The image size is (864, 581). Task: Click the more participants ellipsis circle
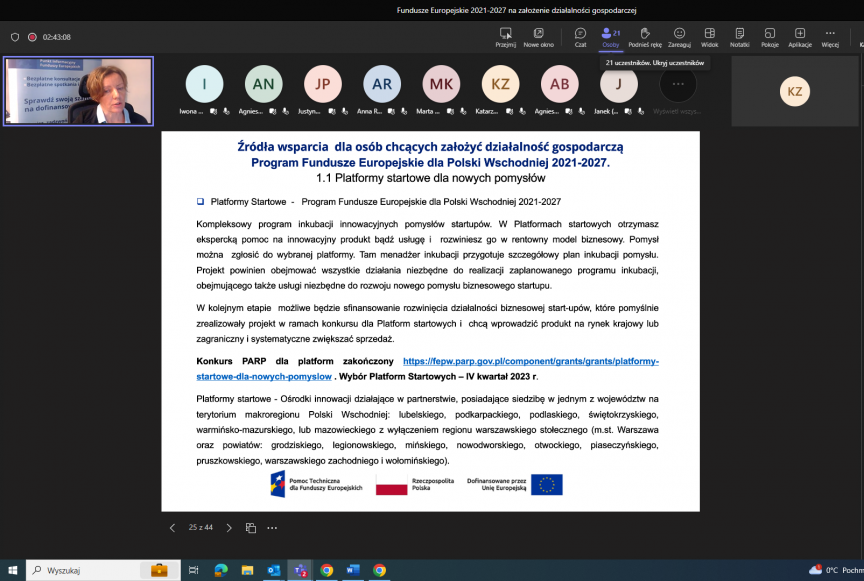click(678, 84)
